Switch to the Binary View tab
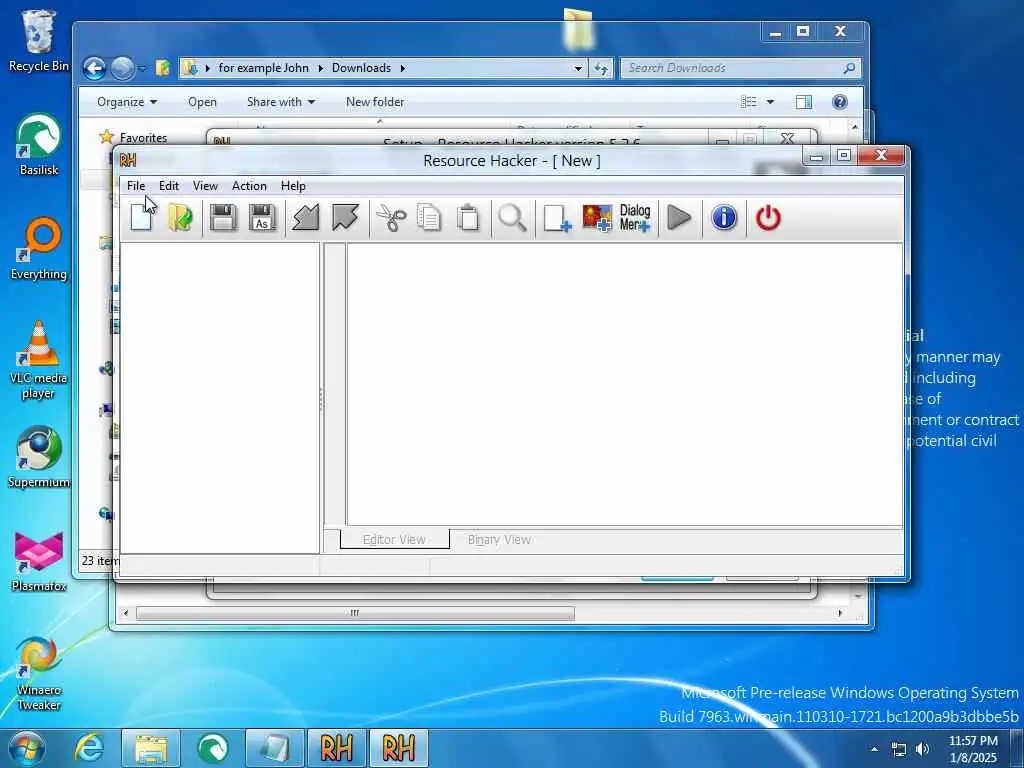 point(499,539)
